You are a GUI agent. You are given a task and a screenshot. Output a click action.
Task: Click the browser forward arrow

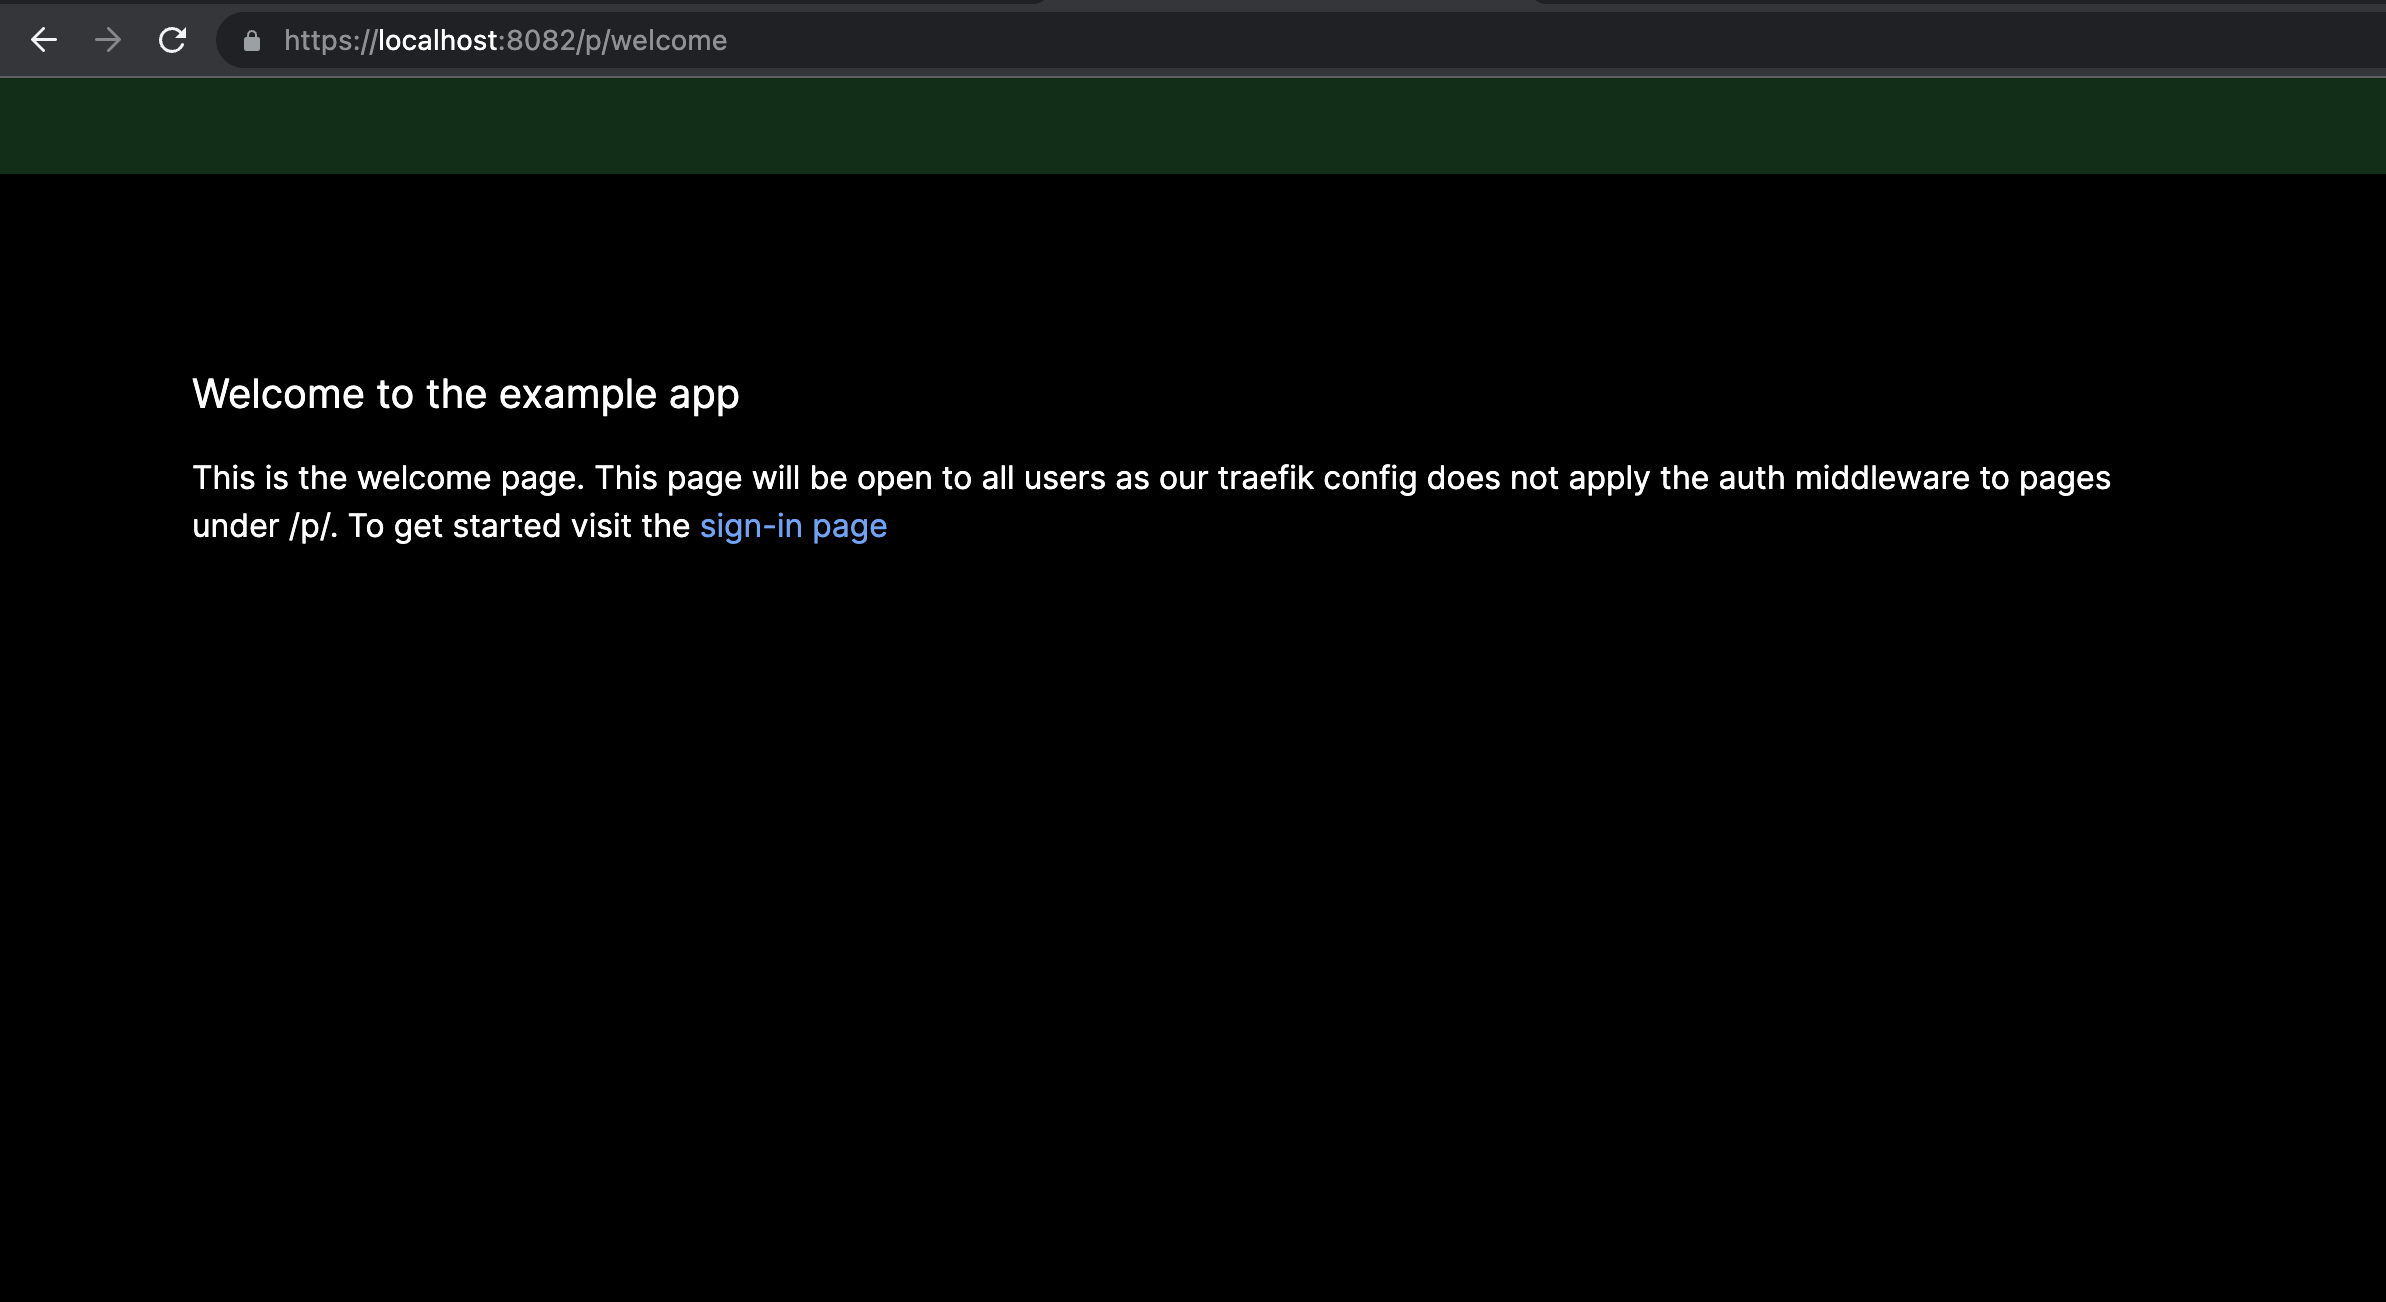click(108, 40)
